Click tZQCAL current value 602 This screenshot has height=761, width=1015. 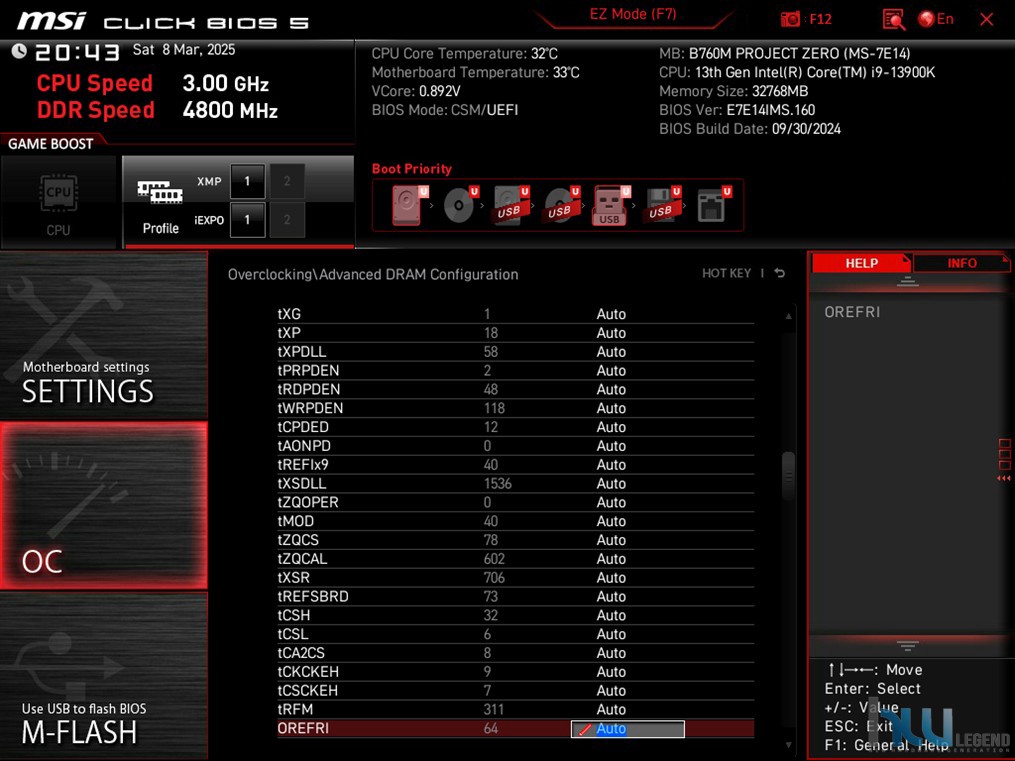[x=494, y=558]
